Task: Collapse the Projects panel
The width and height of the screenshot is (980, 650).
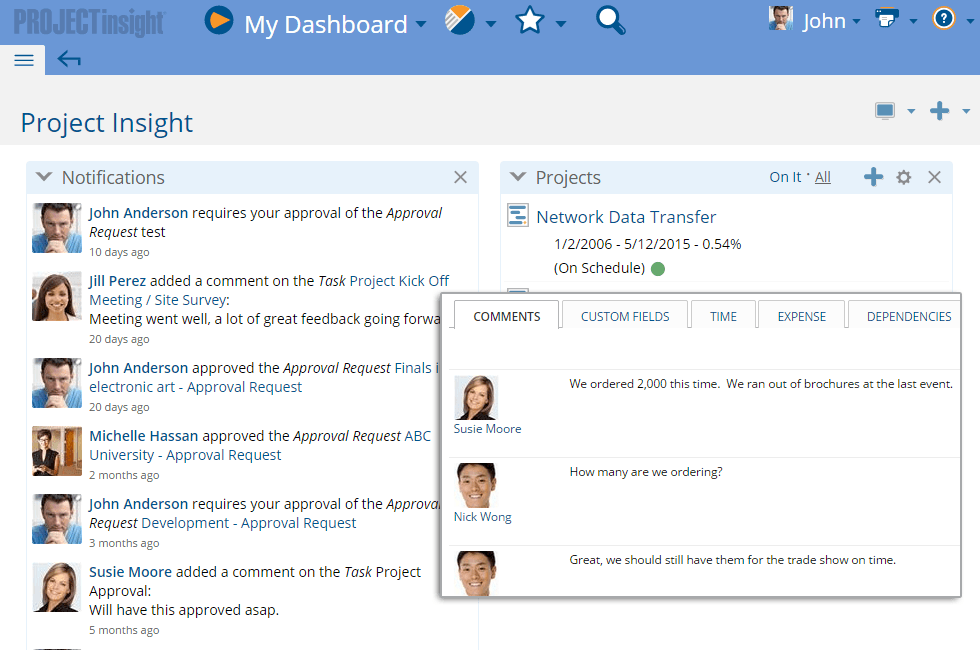Action: tap(518, 177)
